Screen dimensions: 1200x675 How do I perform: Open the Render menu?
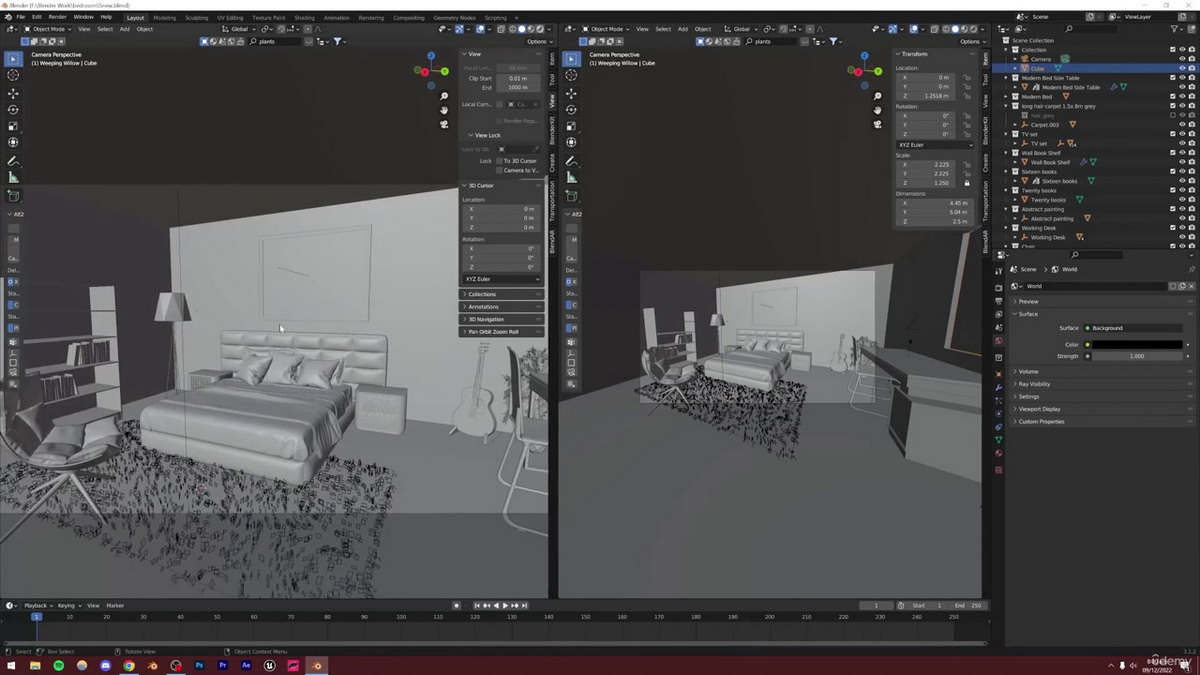(58, 17)
